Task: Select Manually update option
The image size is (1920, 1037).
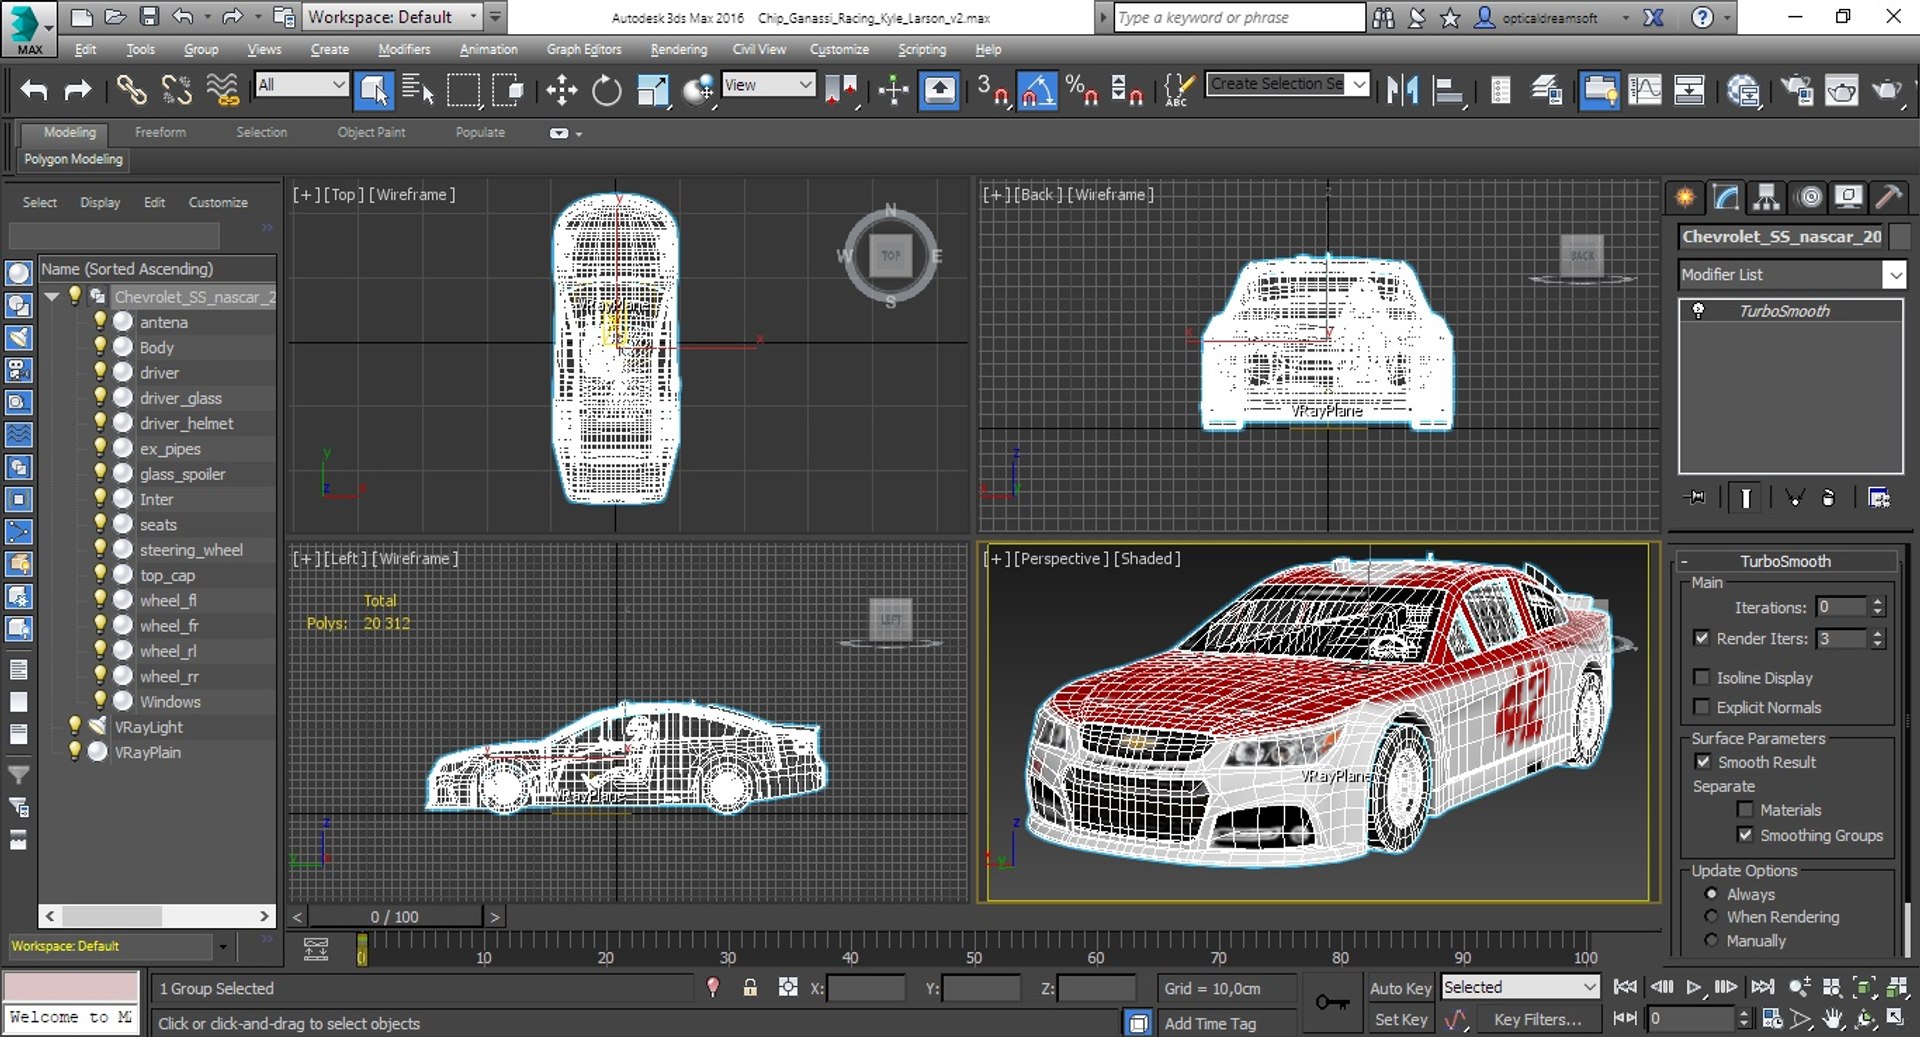Action: tap(1711, 941)
